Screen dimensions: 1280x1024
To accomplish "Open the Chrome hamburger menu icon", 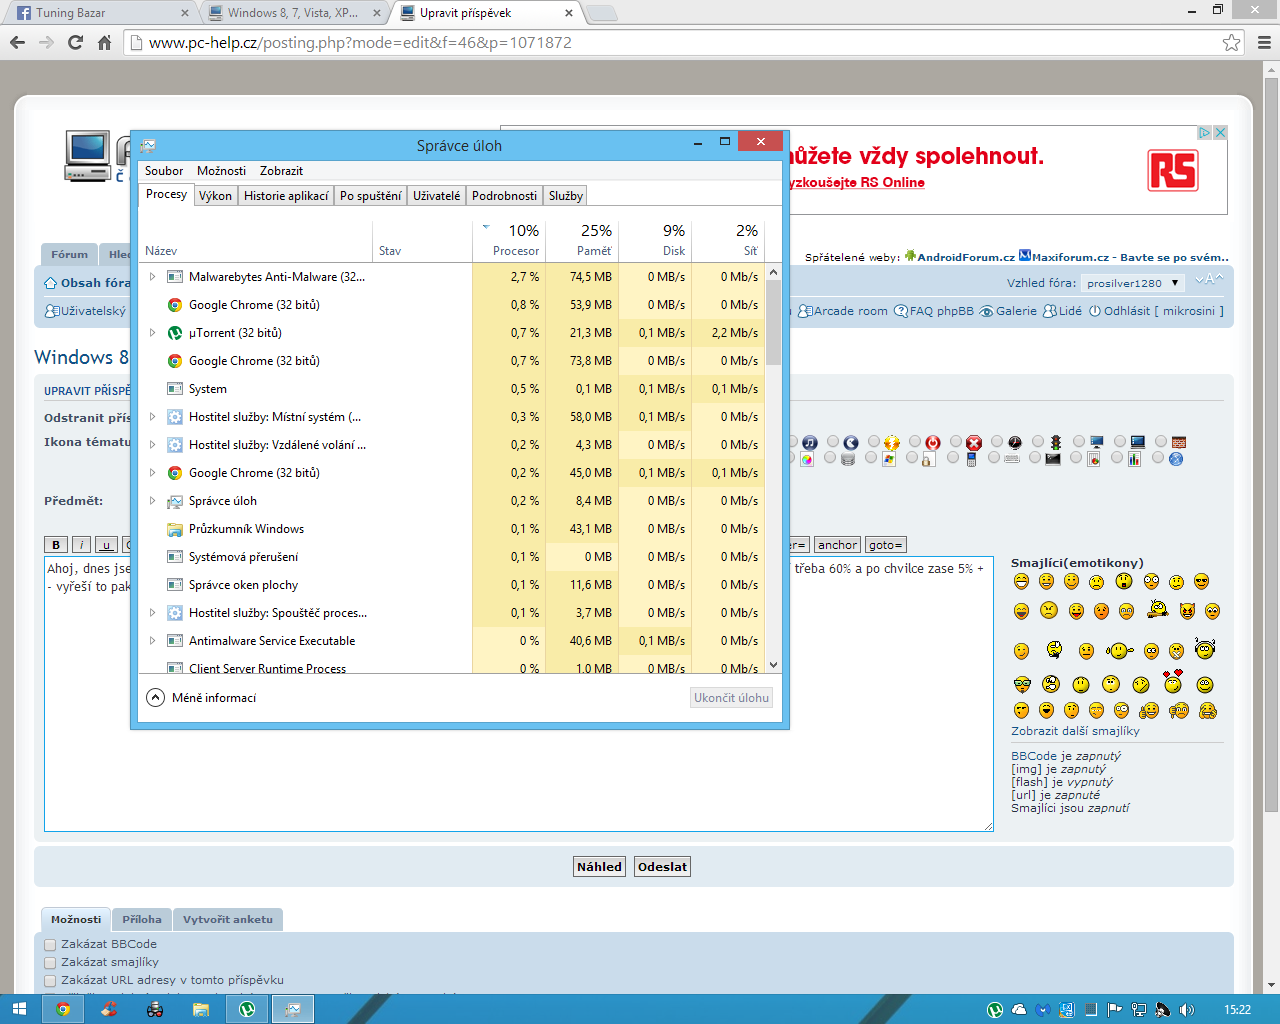I will [x=1264, y=42].
